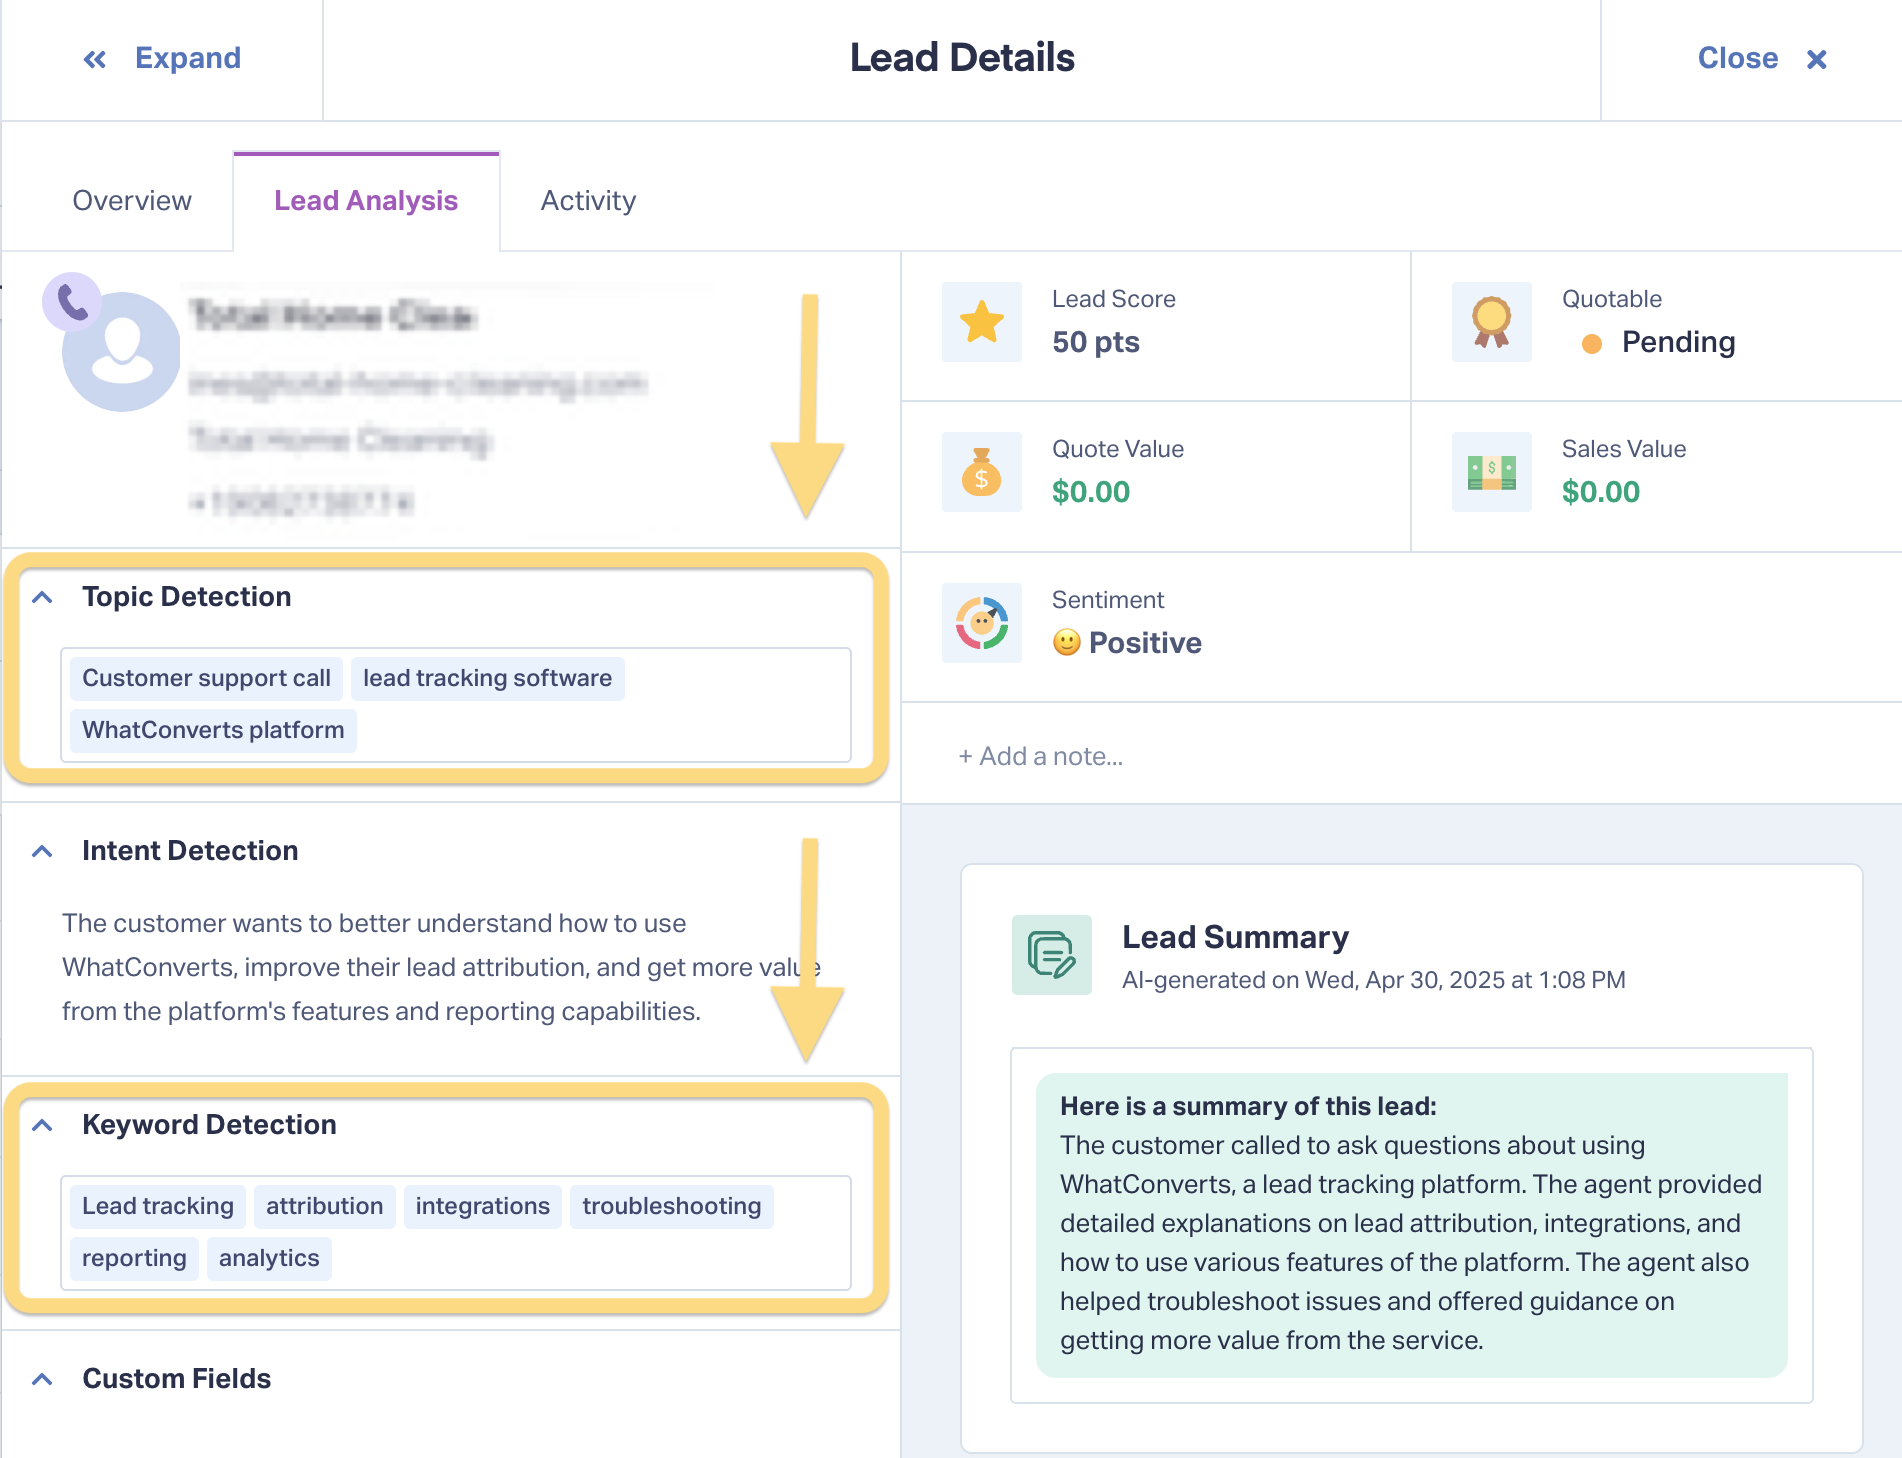This screenshot has height=1458, width=1902.
Task: Click the Lead Summary document icon
Action: pos(1052,955)
